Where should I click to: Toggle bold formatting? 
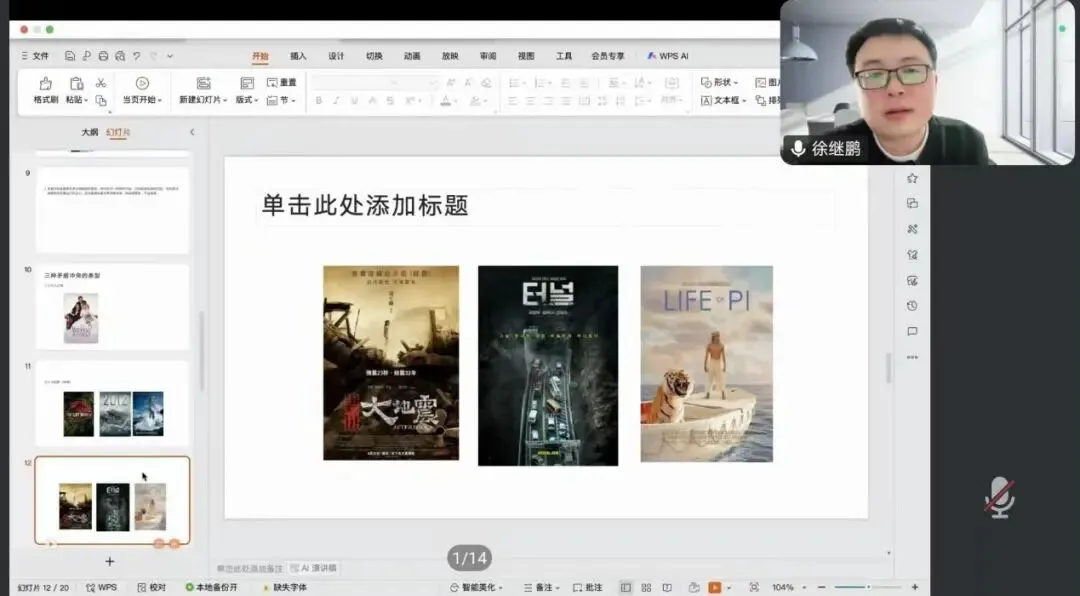(x=318, y=101)
